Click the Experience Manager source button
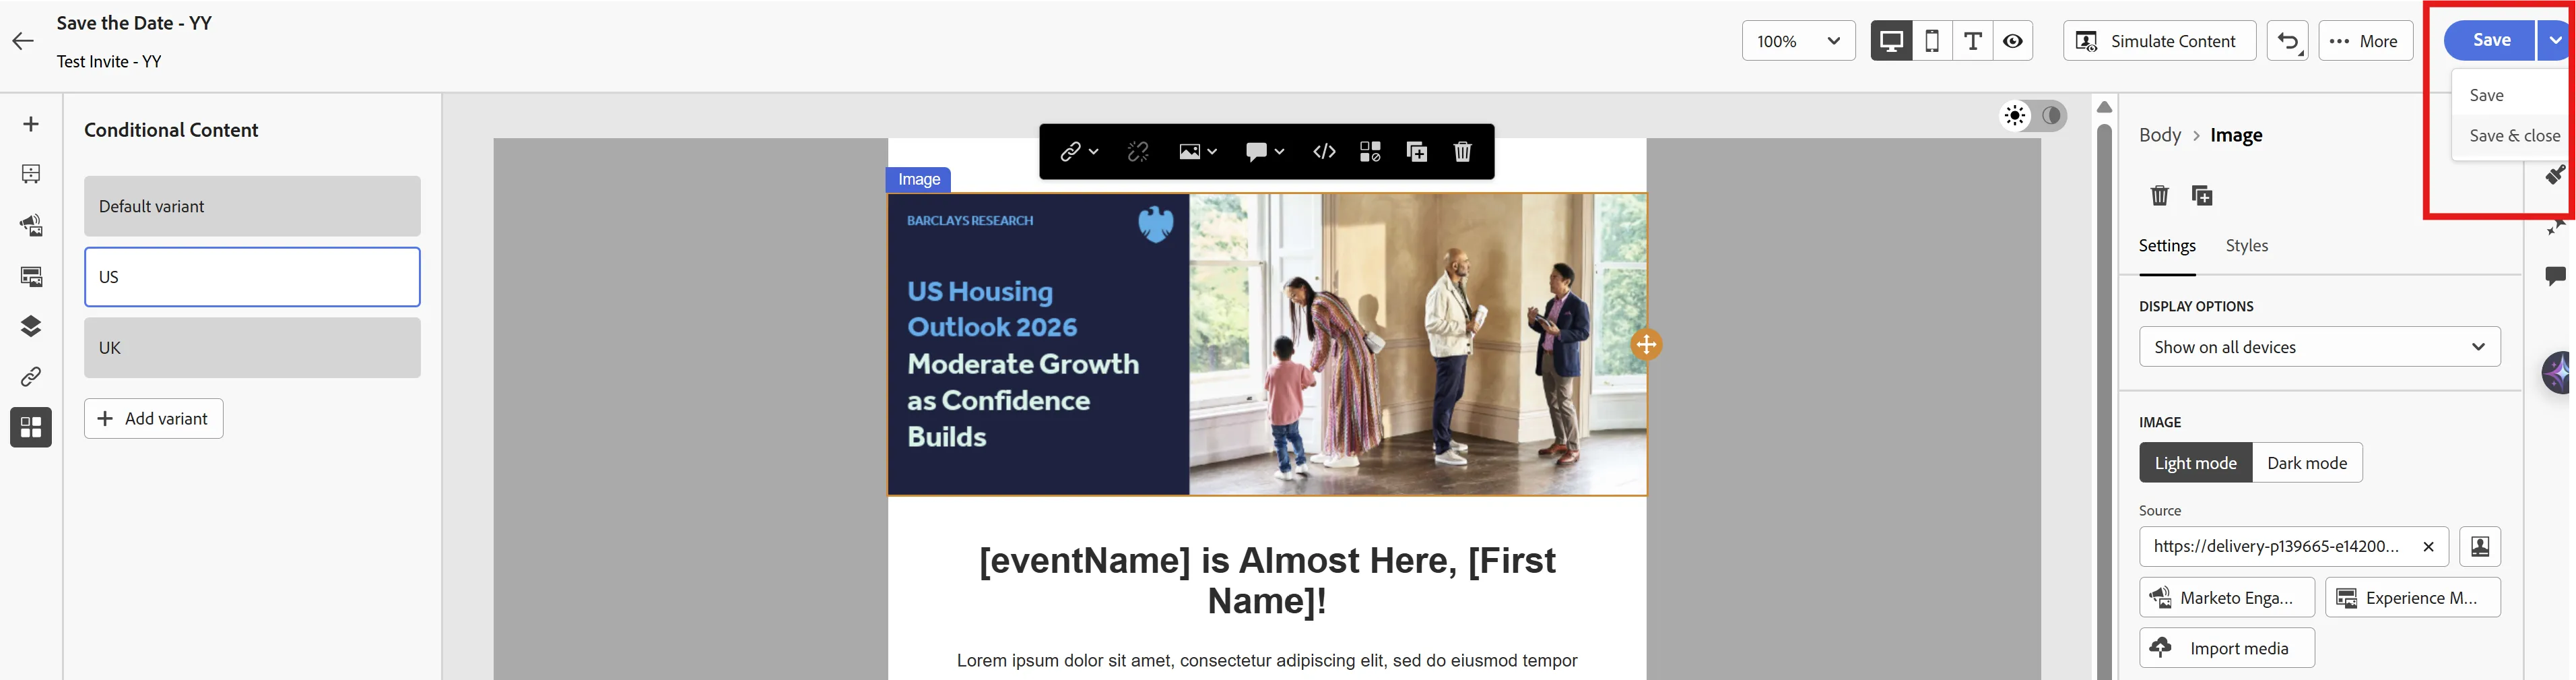2576x680 pixels. 2412,598
